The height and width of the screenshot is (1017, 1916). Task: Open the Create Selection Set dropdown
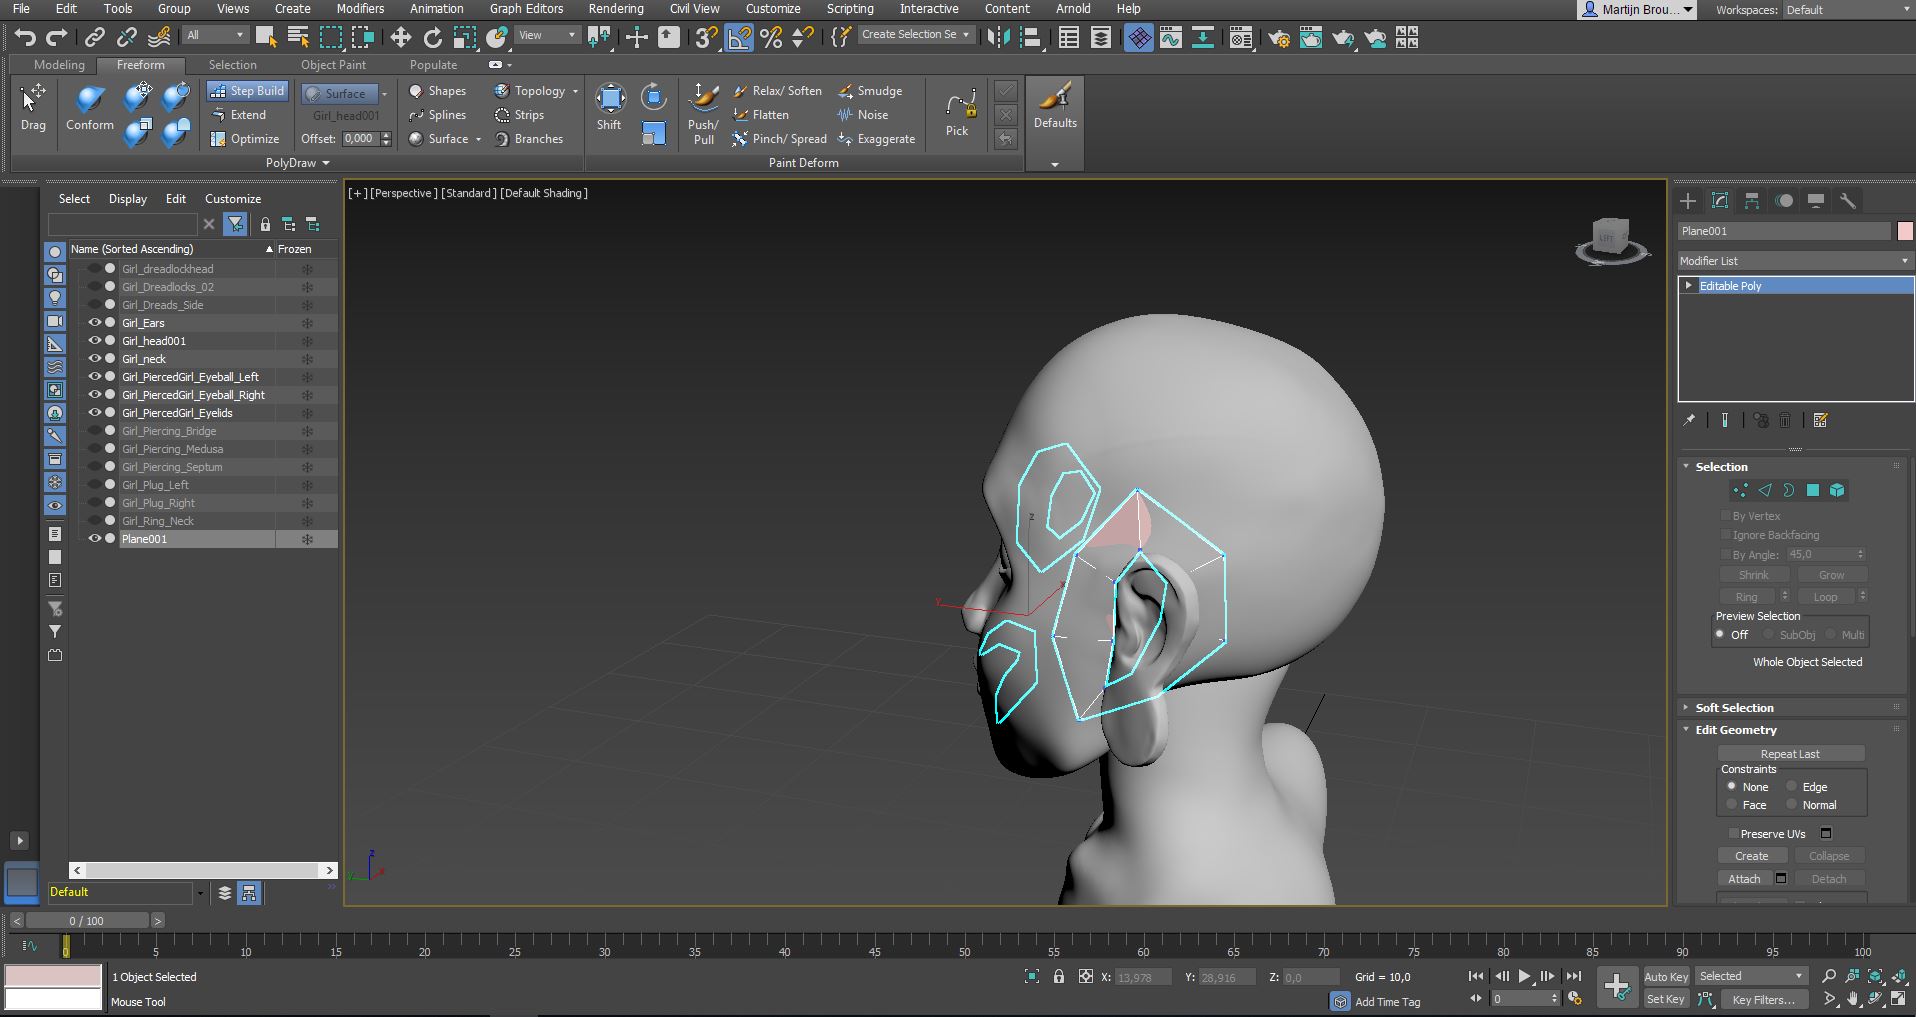966,34
